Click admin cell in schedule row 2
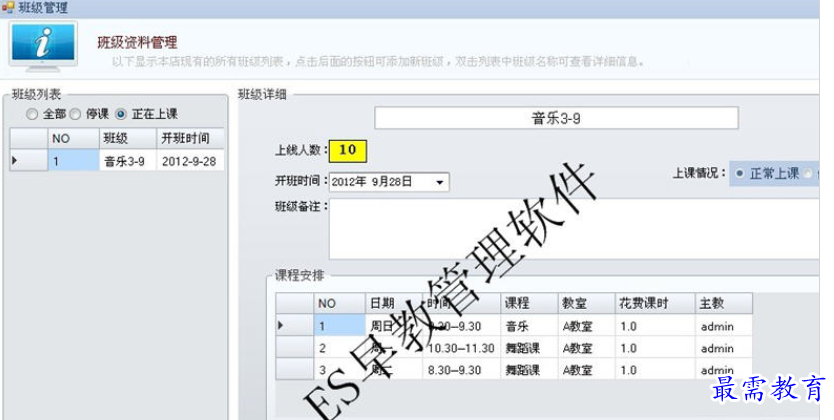The height and width of the screenshot is (420, 834). [x=724, y=348]
